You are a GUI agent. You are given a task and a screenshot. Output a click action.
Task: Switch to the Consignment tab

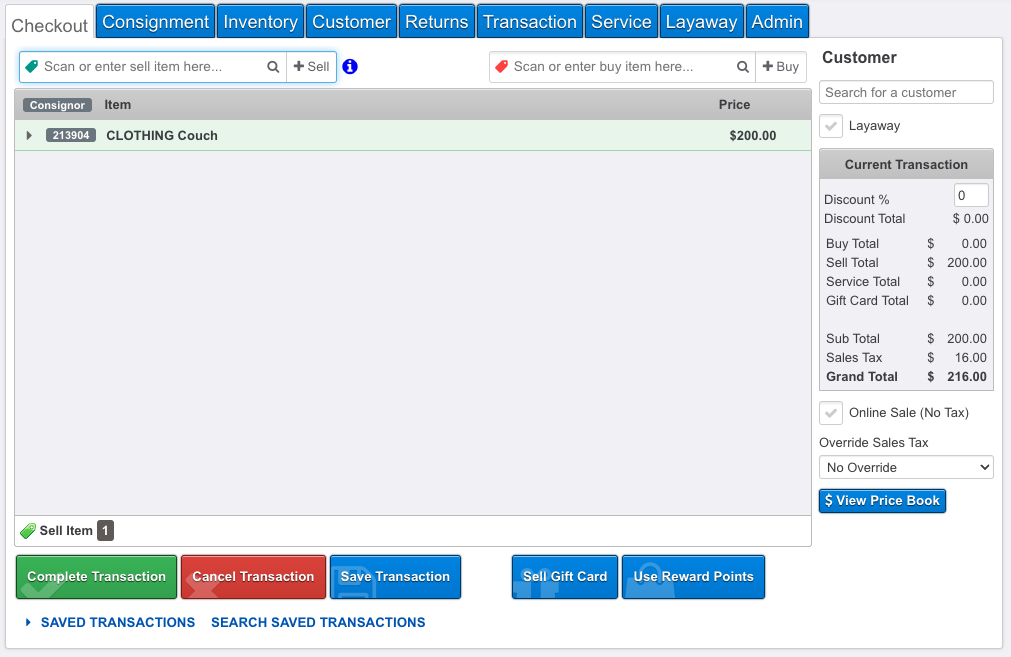click(x=155, y=20)
